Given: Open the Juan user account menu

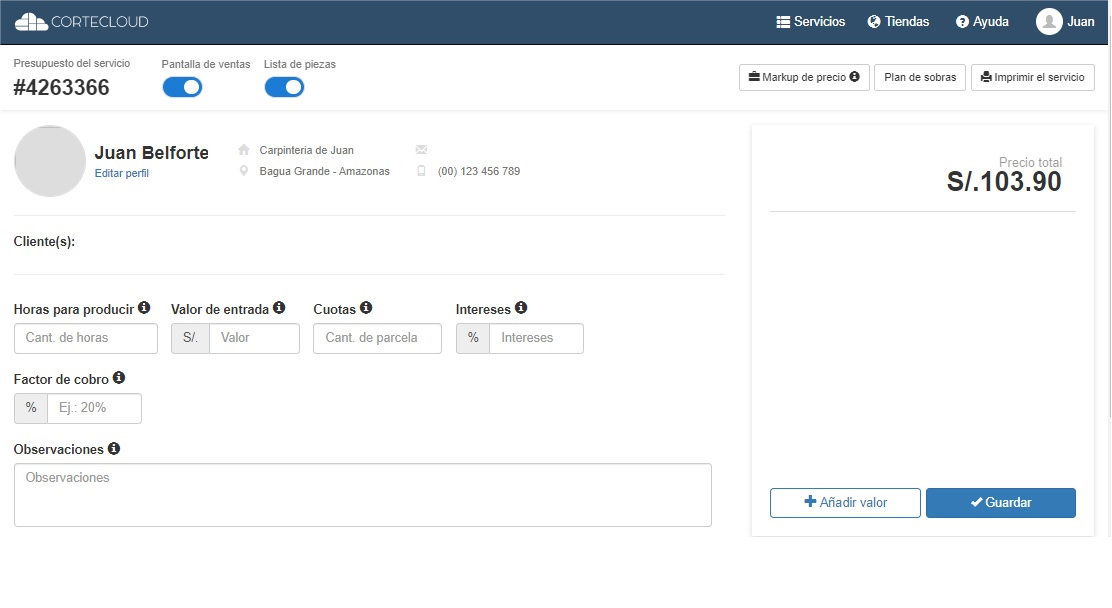Looking at the screenshot, I should pyautogui.click(x=1064, y=21).
